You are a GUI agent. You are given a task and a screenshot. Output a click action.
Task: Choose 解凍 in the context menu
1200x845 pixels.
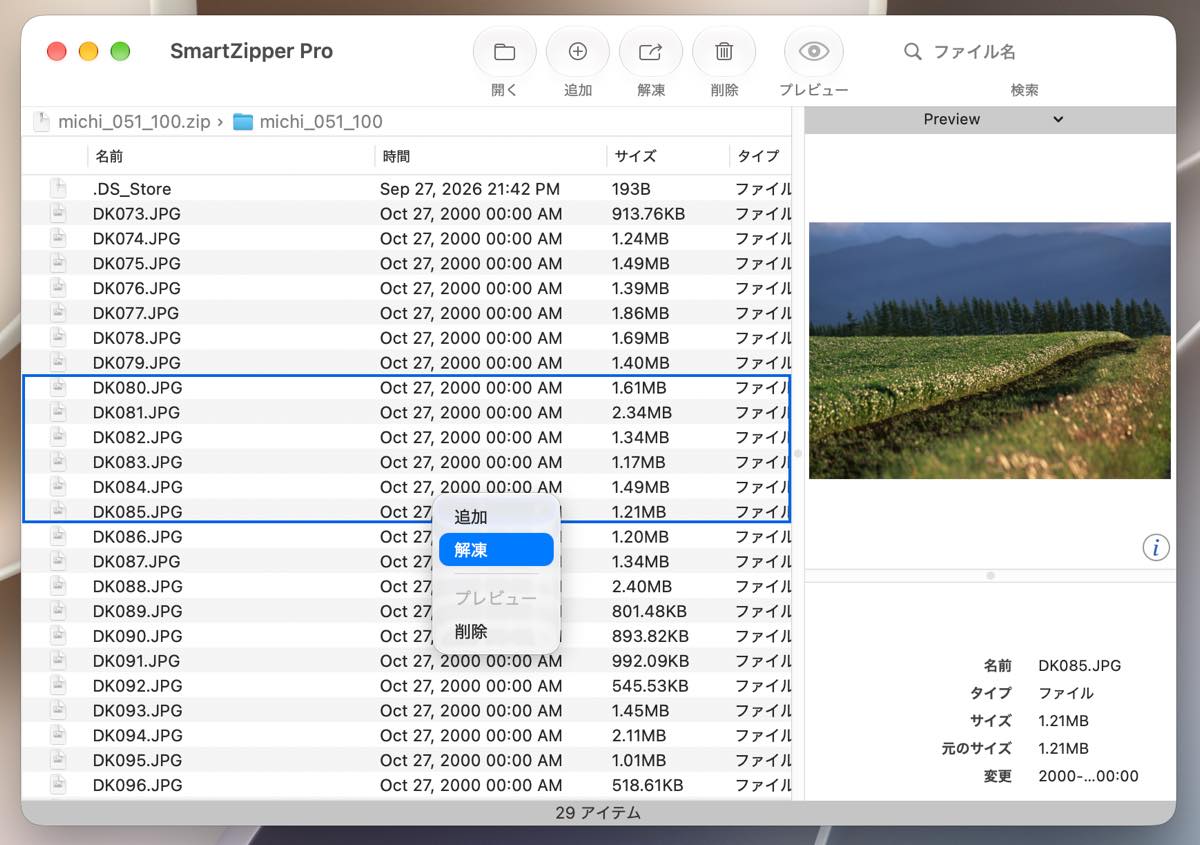coord(496,550)
